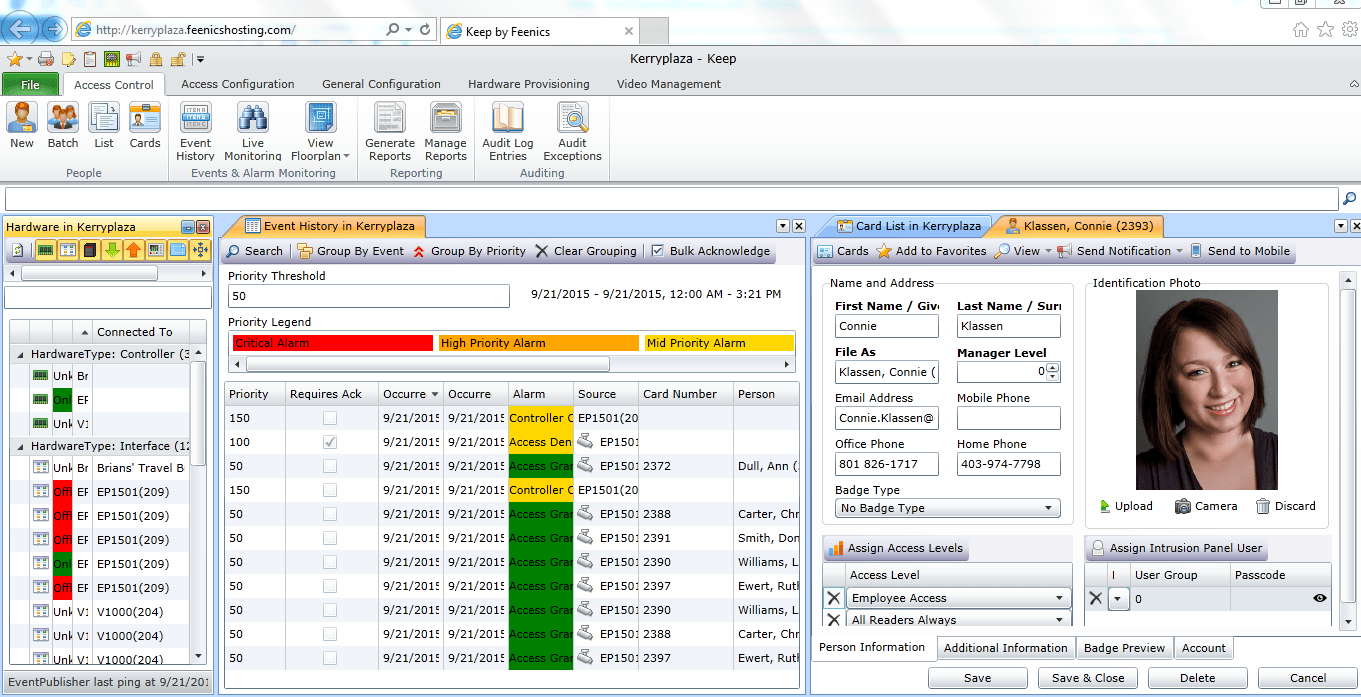
Task: Select the New person icon
Action: [21, 130]
